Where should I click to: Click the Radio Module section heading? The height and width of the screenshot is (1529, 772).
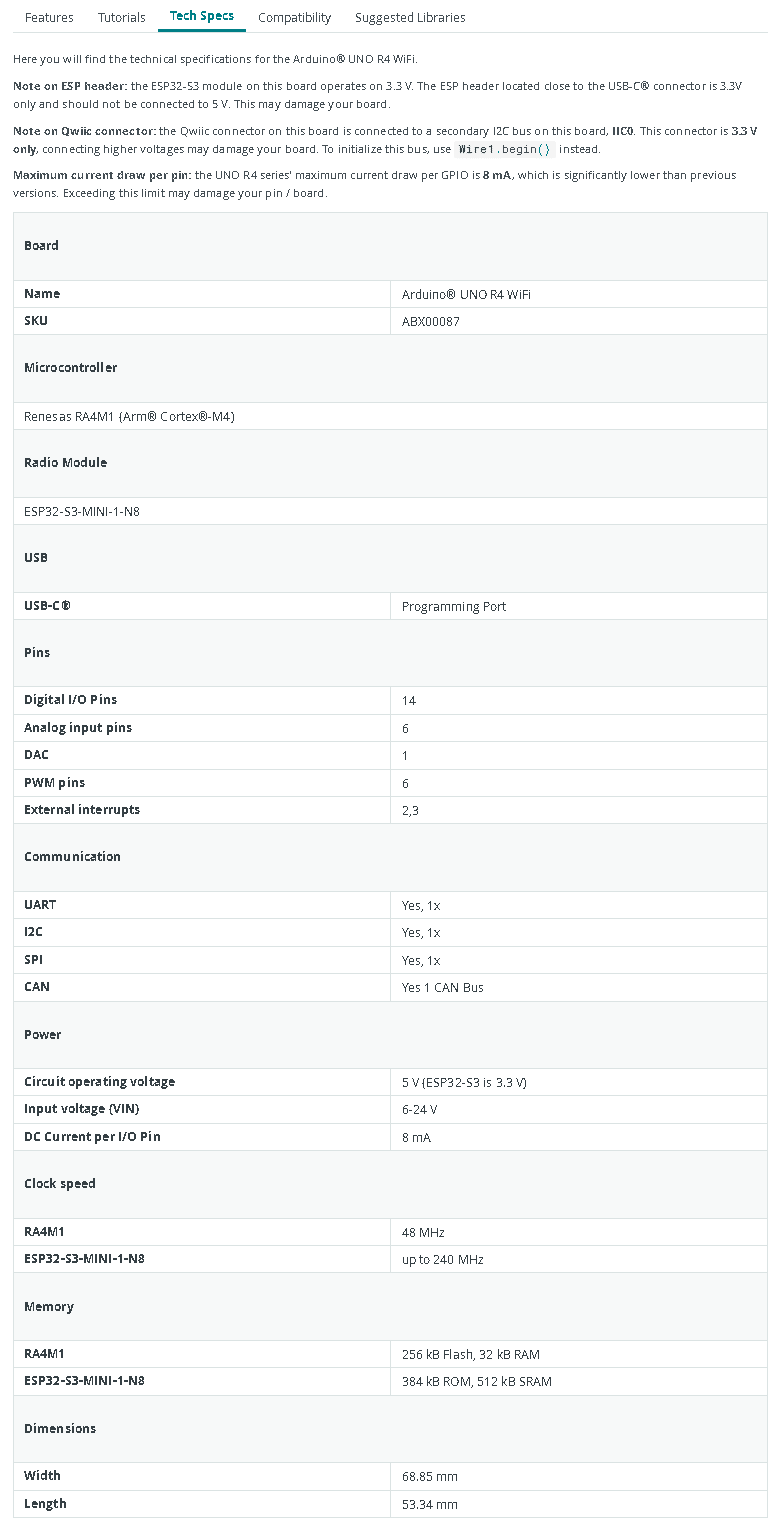[x=66, y=462]
